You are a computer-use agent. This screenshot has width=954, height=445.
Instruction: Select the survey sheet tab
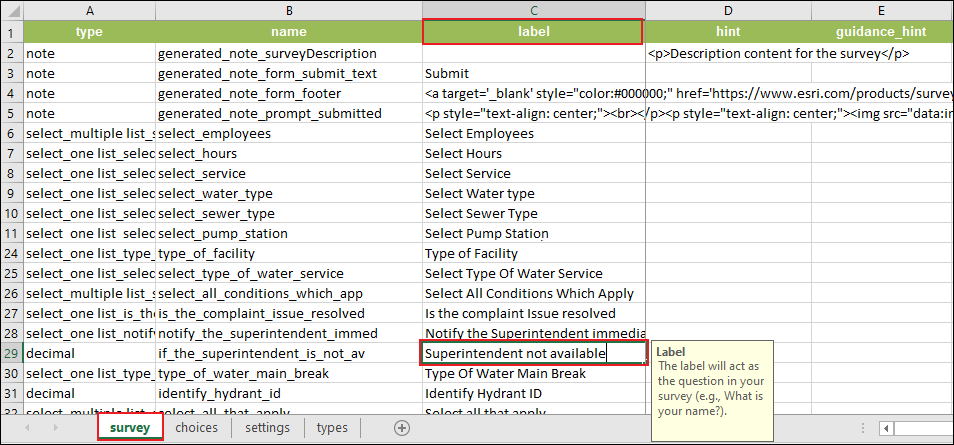tap(129, 428)
